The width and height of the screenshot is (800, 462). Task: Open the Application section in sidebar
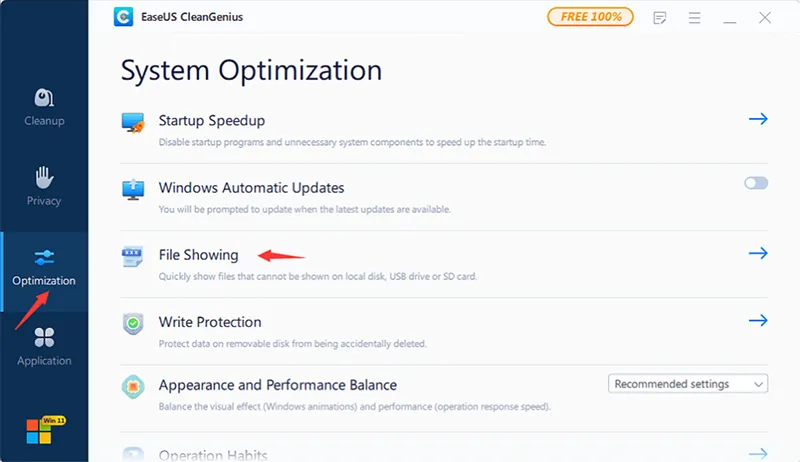point(44,347)
